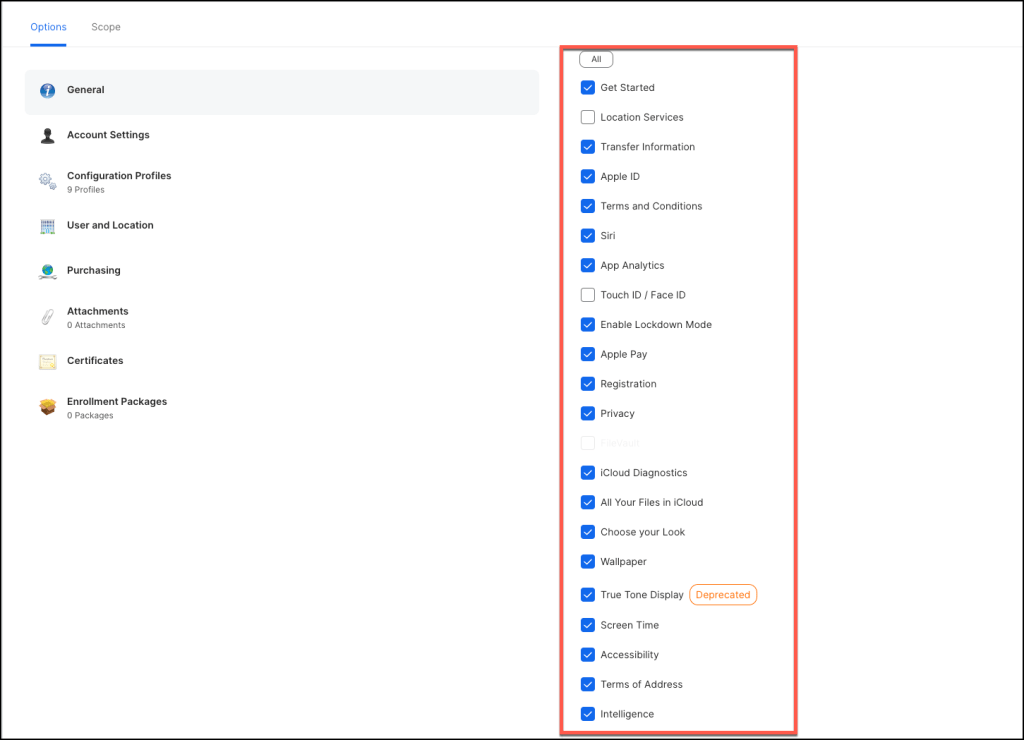Click the Configuration Profiles gear icon
Image resolution: width=1024 pixels, height=740 pixels.
[x=47, y=181]
